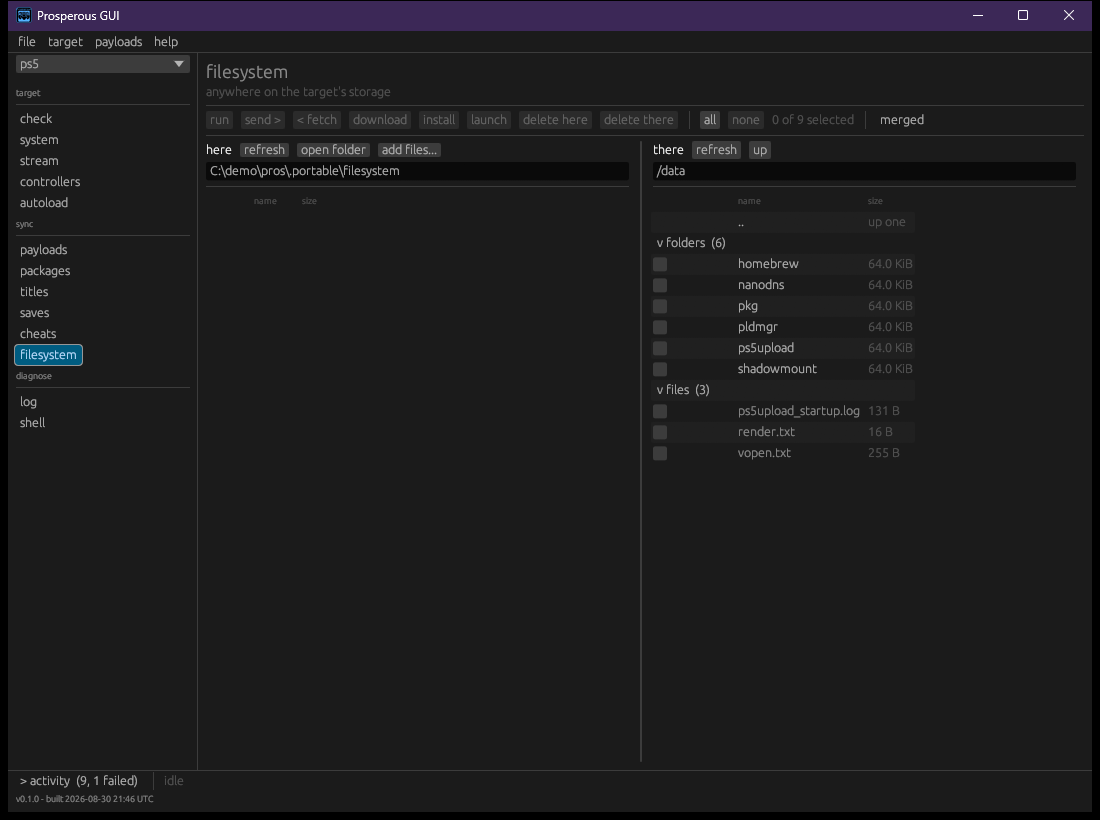Open the cheats section
This screenshot has width=1100, height=820.
coord(38,334)
